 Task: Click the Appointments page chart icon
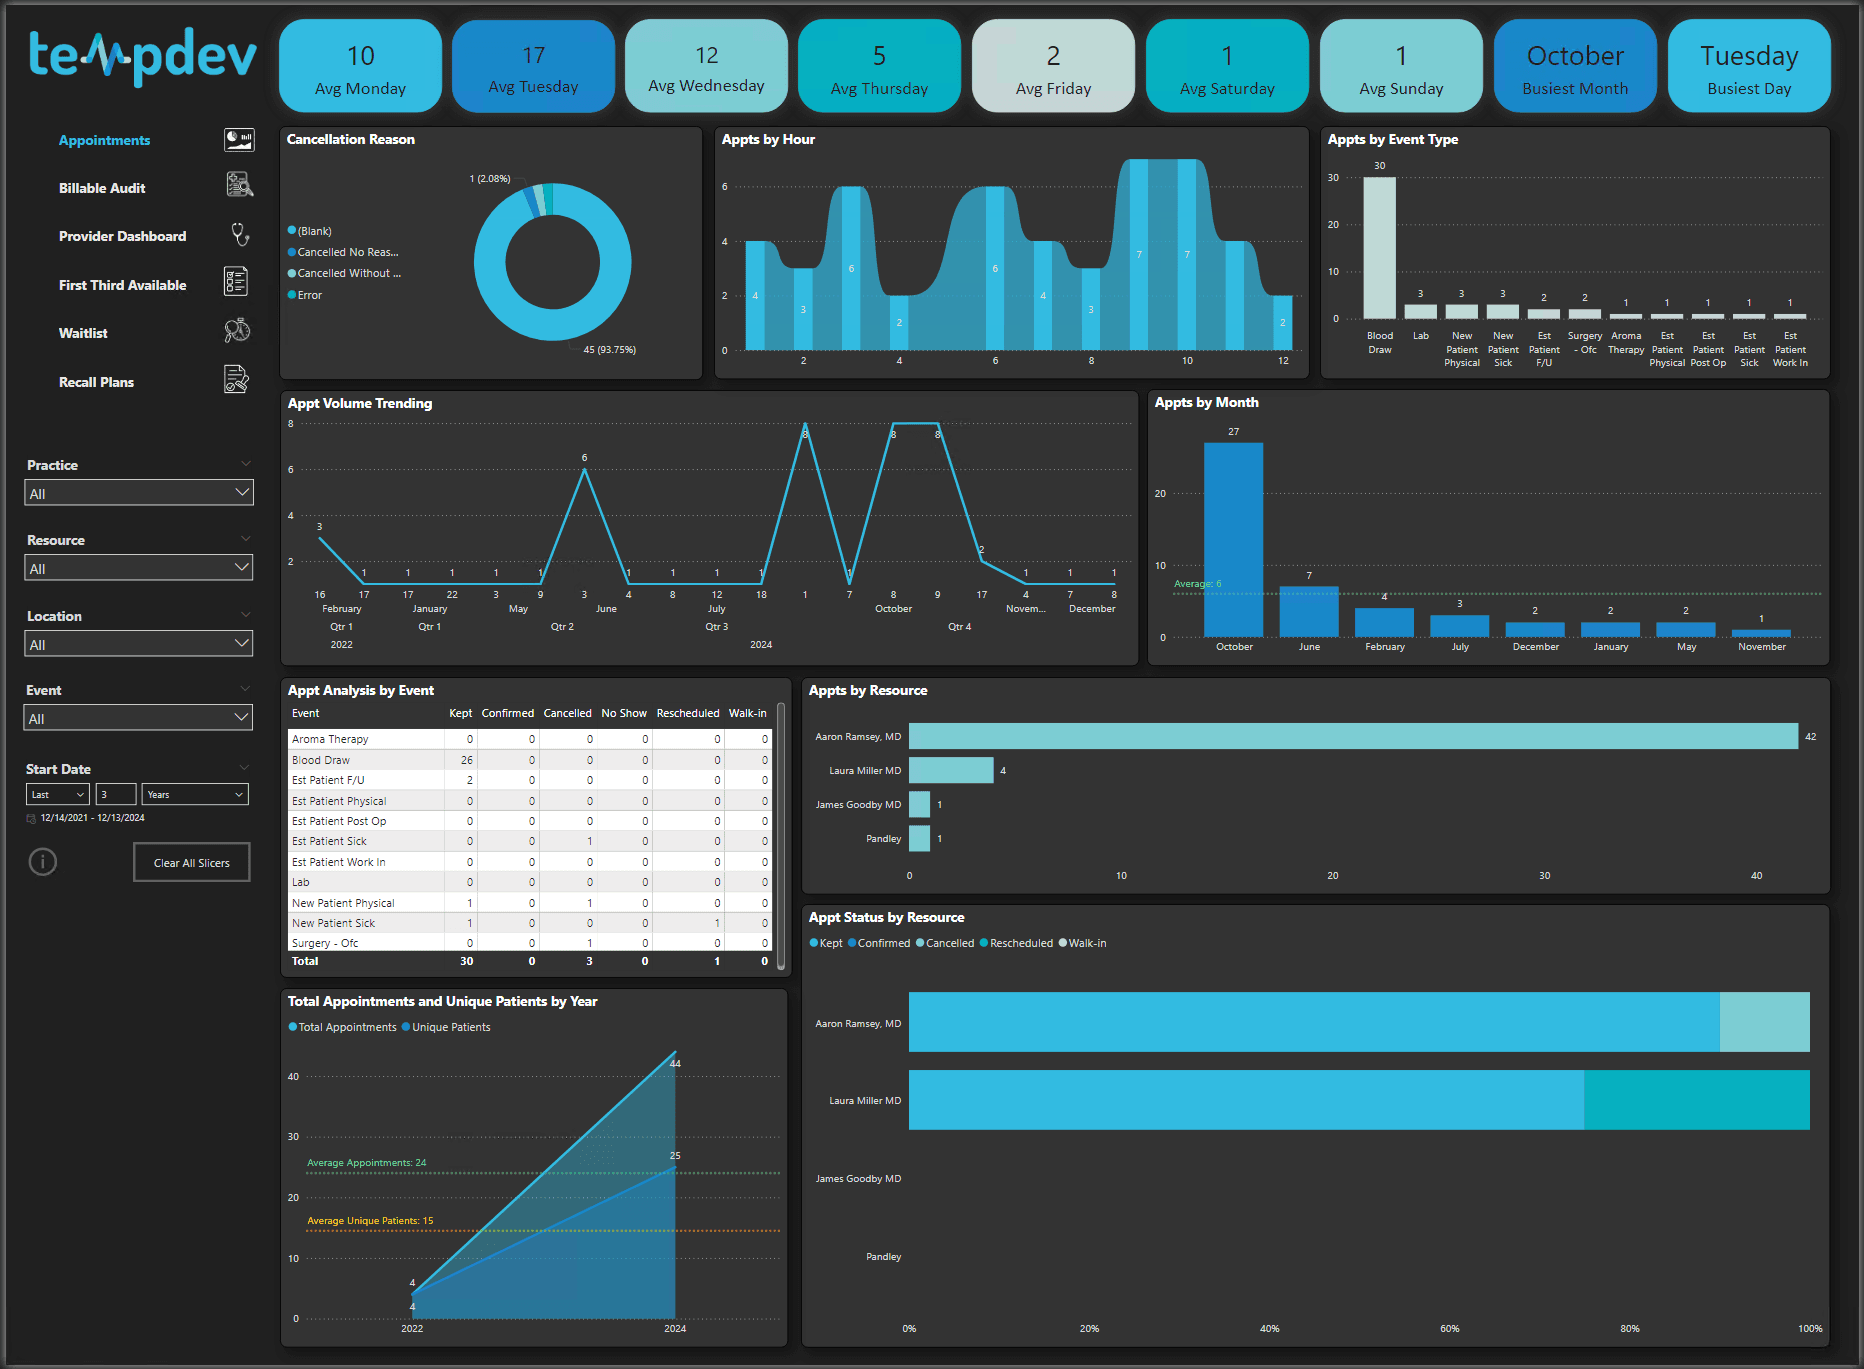click(x=238, y=140)
